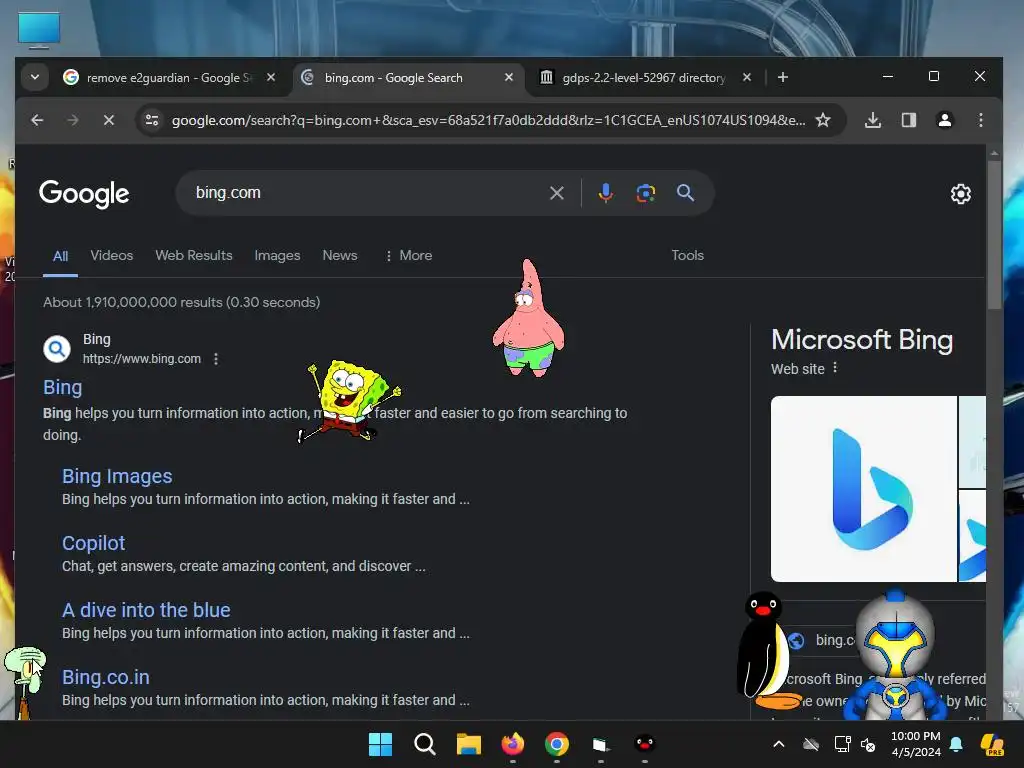The width and height of the screenshot is (1024, 768).
Task: Open the Bing logo image thumbnail
Action: click(864, 488)
